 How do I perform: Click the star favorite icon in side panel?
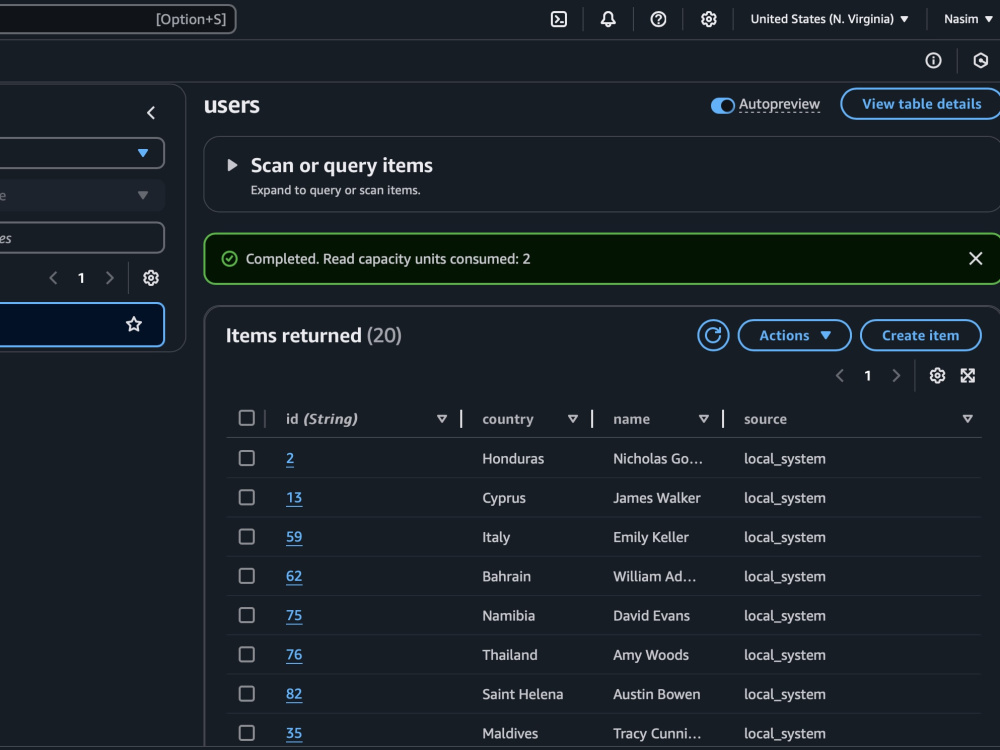[134, 324]
